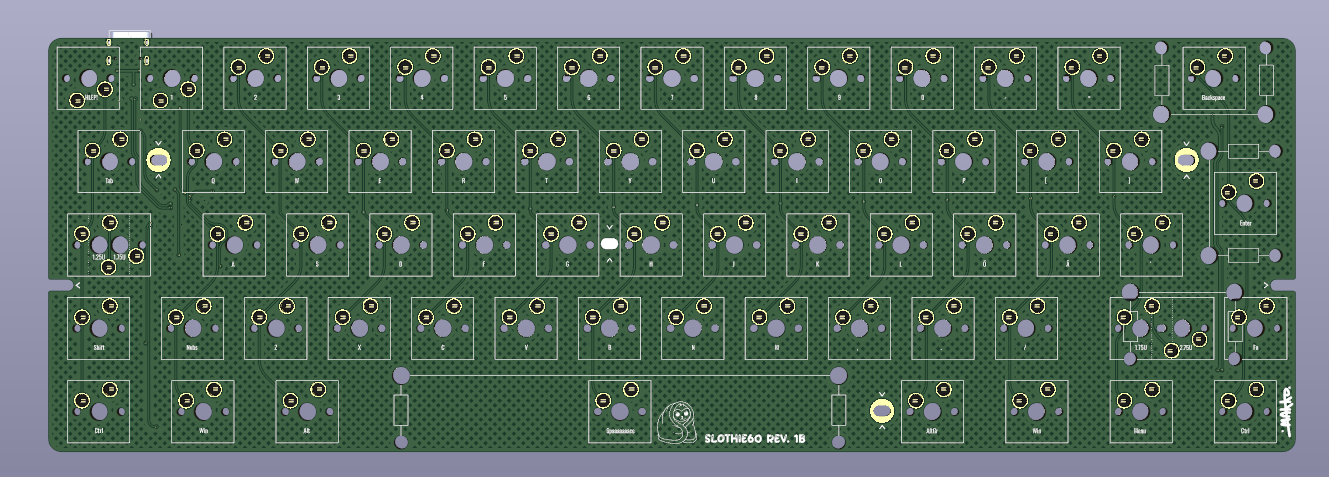Click the USB connector at the top-left edge
The width and height of the screenshot is (1329, 477).
[129, 40]
